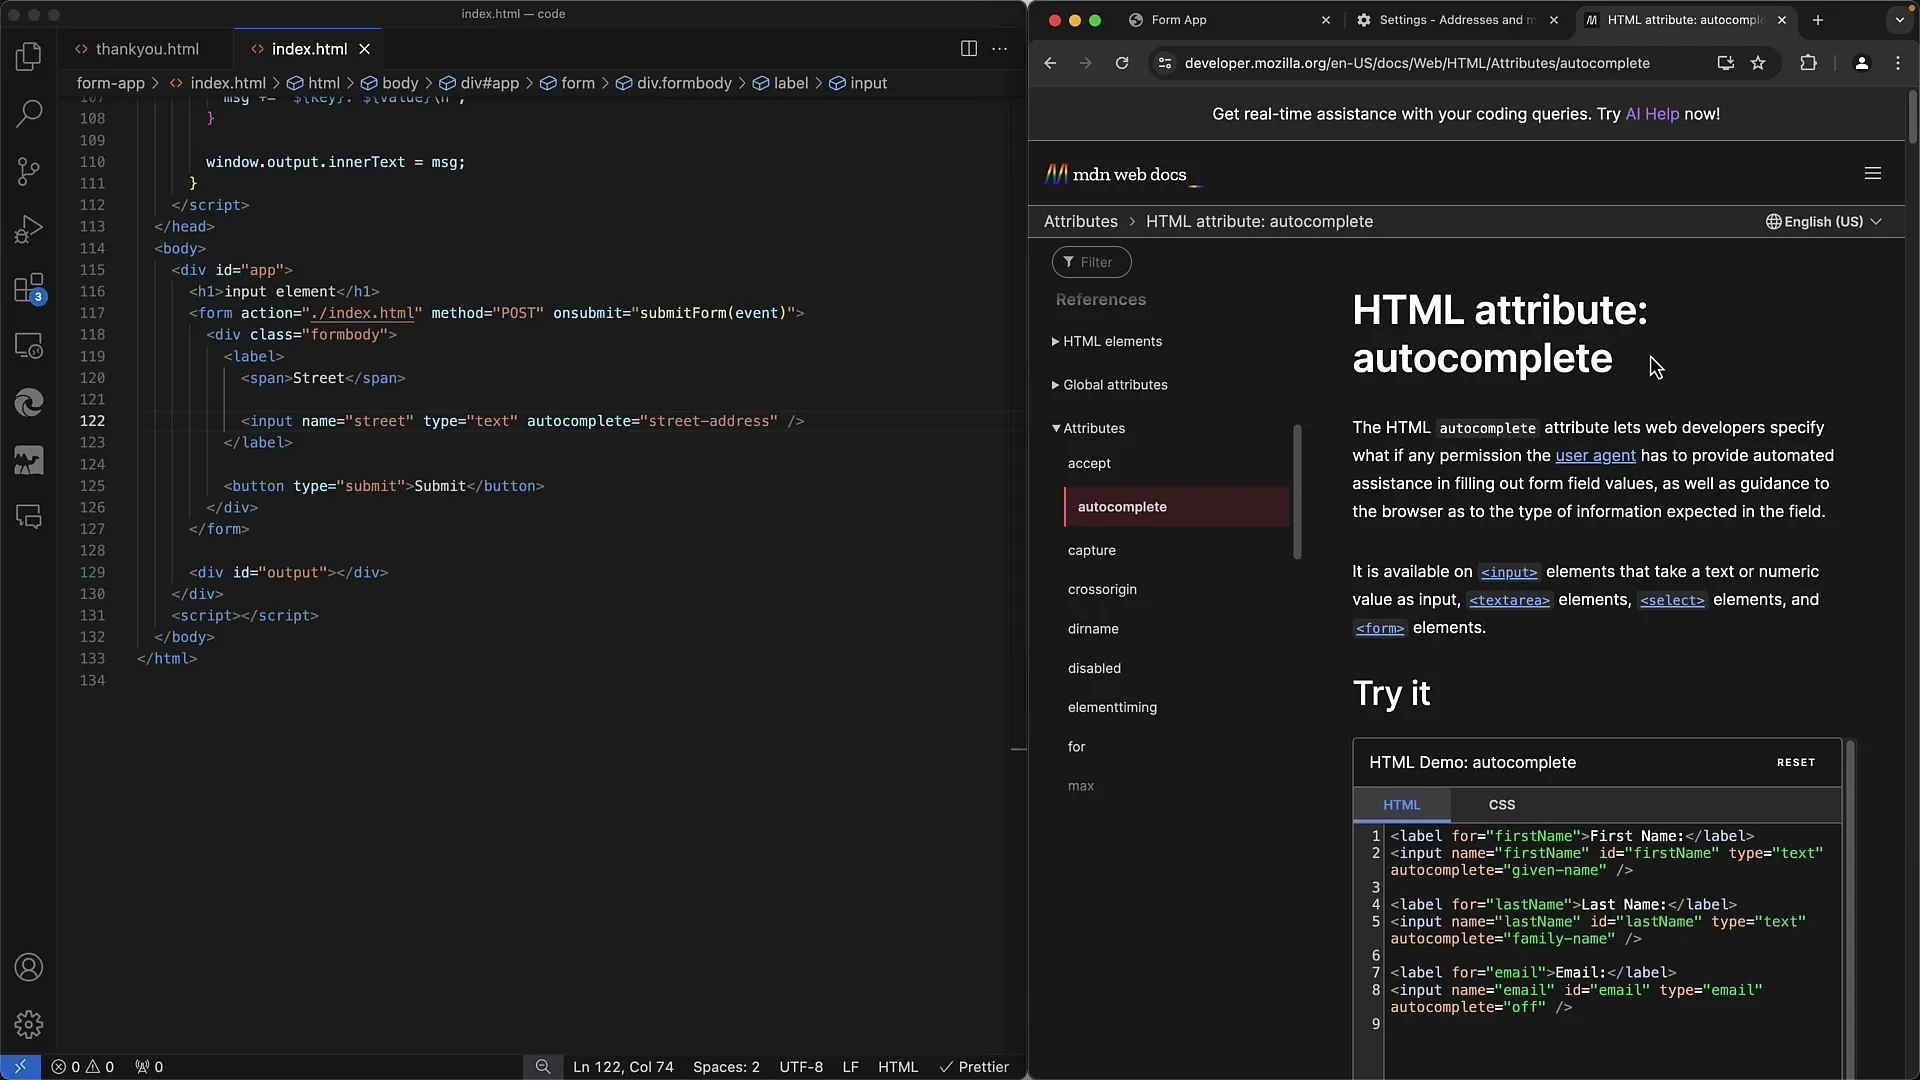
Task: Click the Settings gear icon in sidebar
Action: [29, 1023]
